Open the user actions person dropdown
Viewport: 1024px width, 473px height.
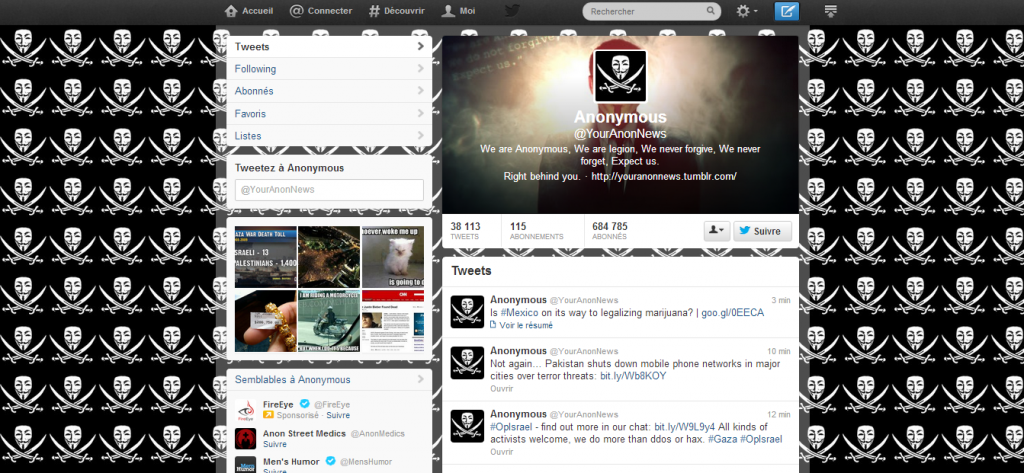(717, 231)
